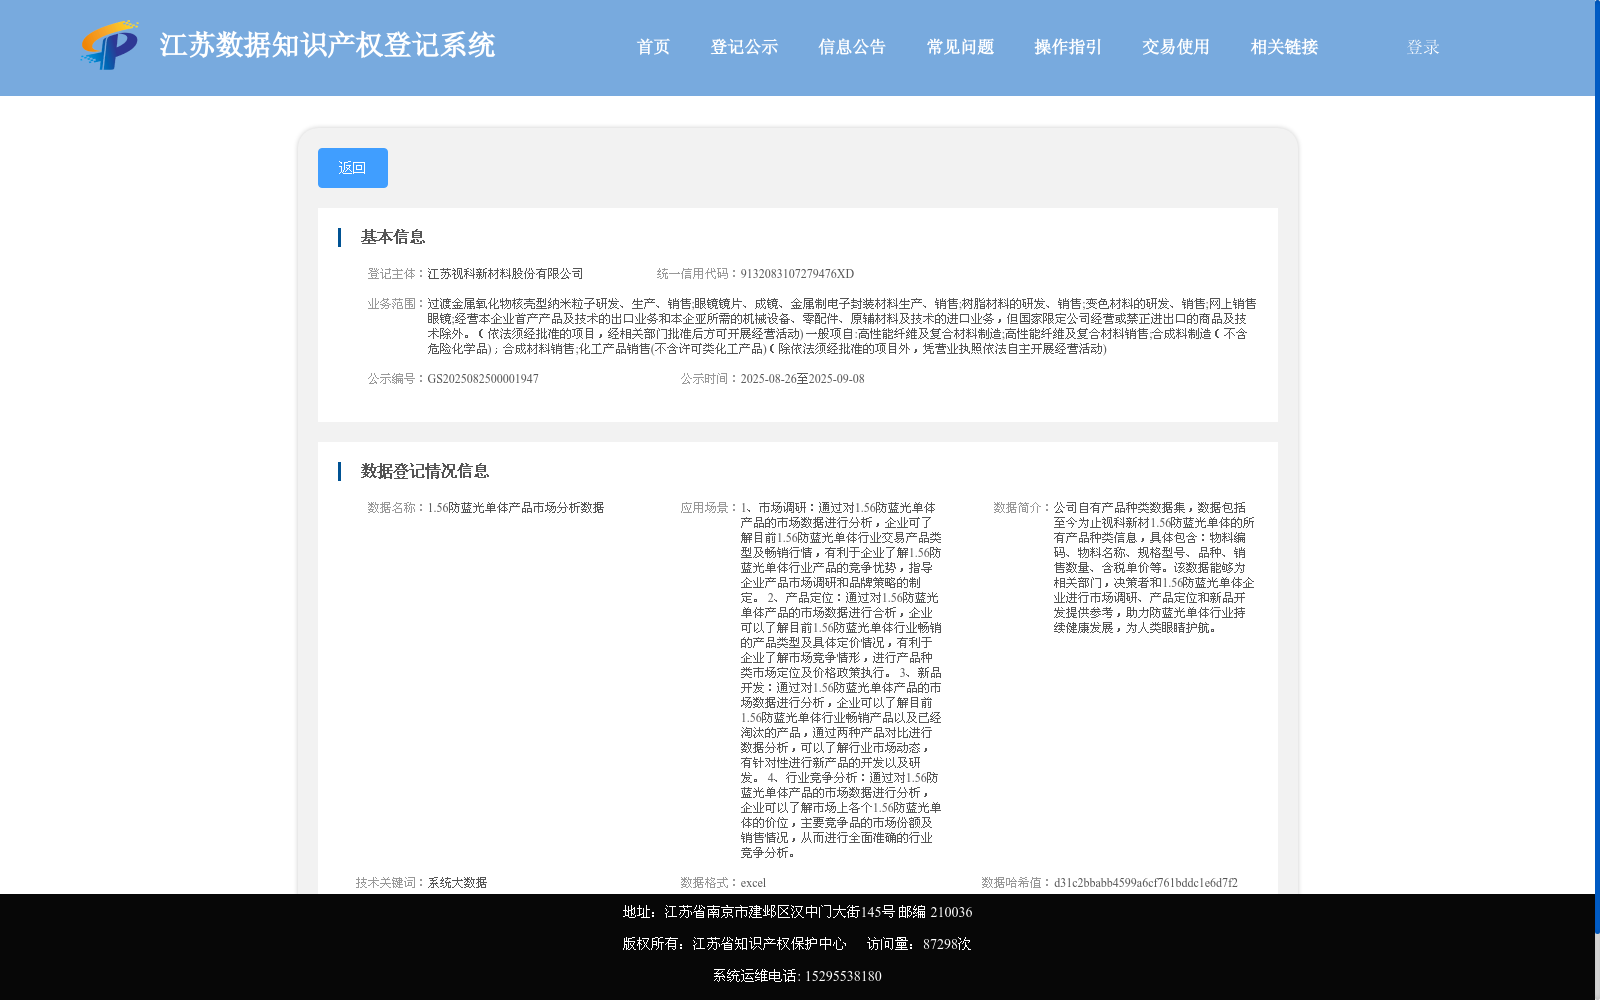Viewport: 1600px width, 1000px height.
Task: Click footer support phone 15295538180
Action: pyautogui.click(x=843, y=976)
